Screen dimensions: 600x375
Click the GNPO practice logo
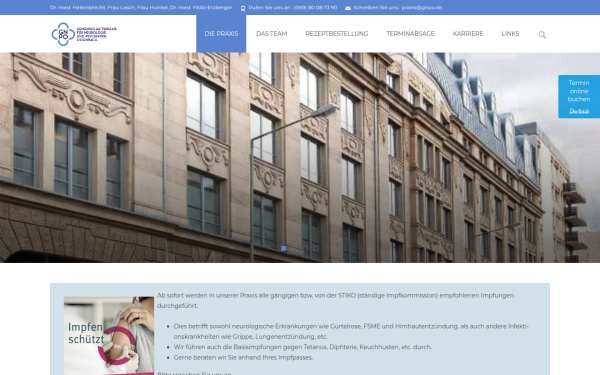click(x=84, y=34)
